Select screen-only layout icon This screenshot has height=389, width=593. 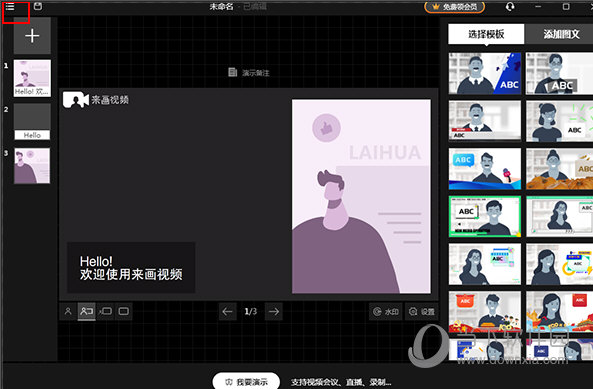(124, 311)
